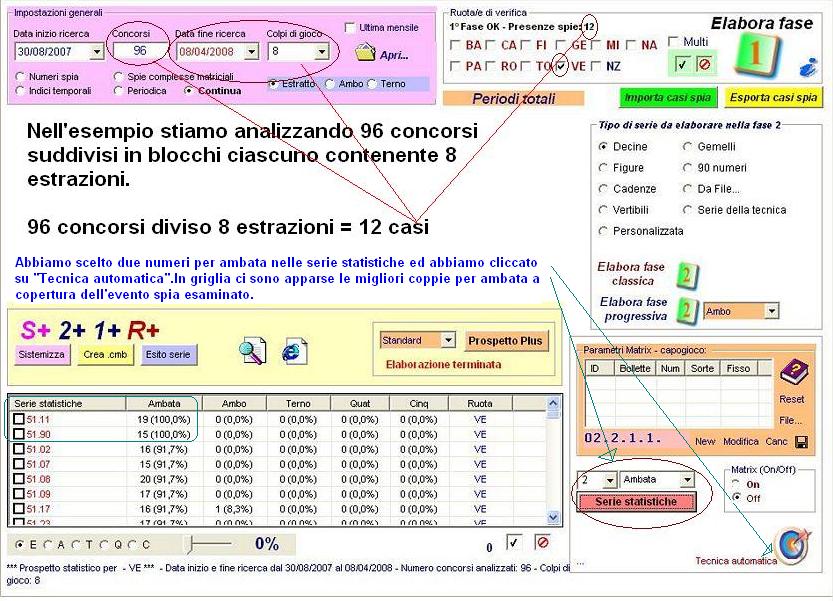The image size is (833, 601).
Task: Check the 51.02 series row checkbox
Action: tap(19, 449)
